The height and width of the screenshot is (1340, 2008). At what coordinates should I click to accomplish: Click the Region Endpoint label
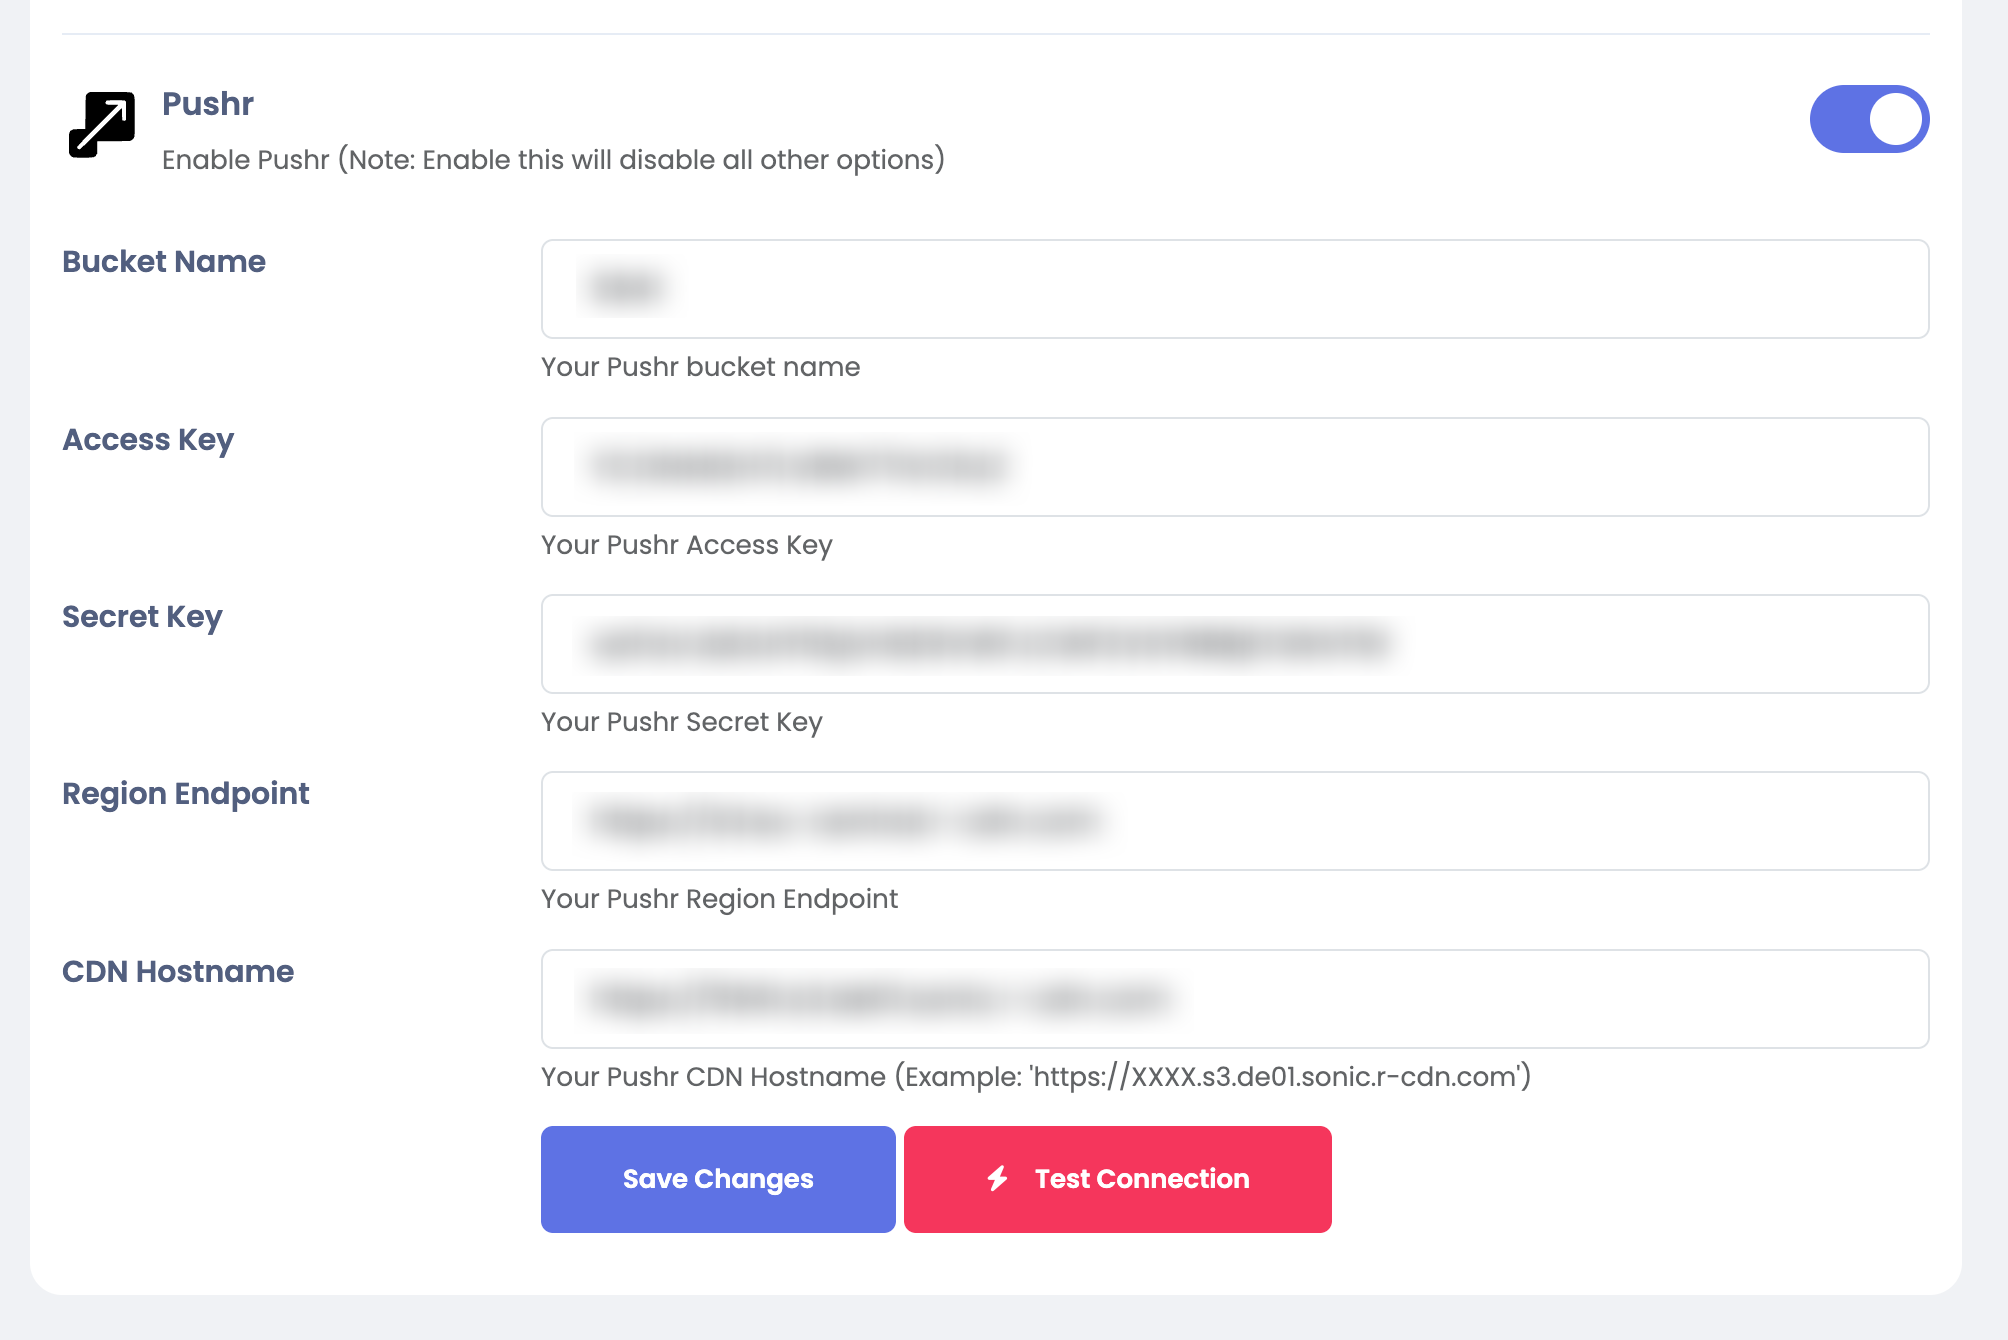point(186,794)
